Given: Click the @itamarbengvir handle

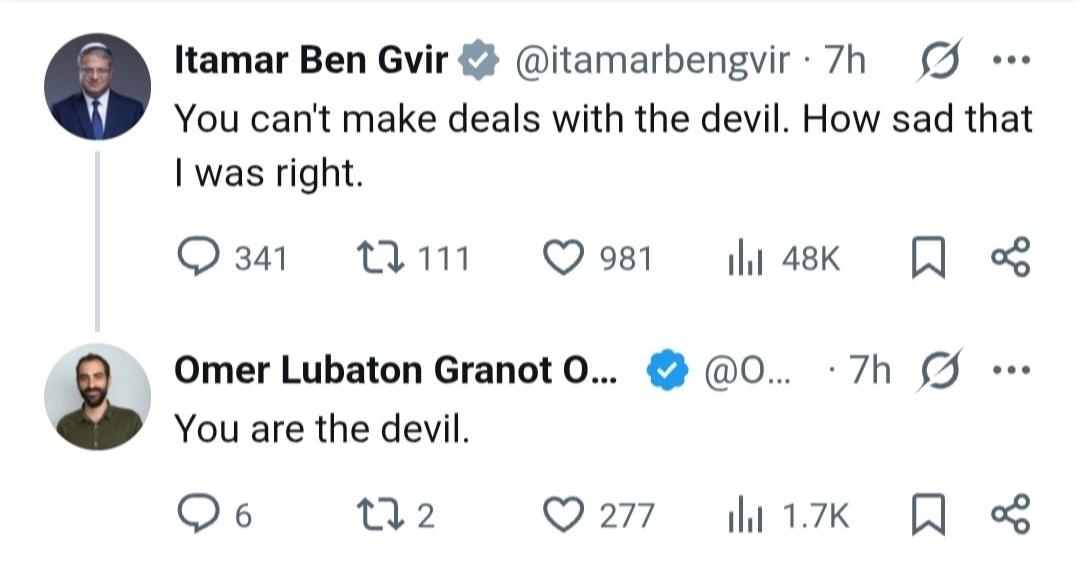Looking at the screenshot, I should 650,62.
